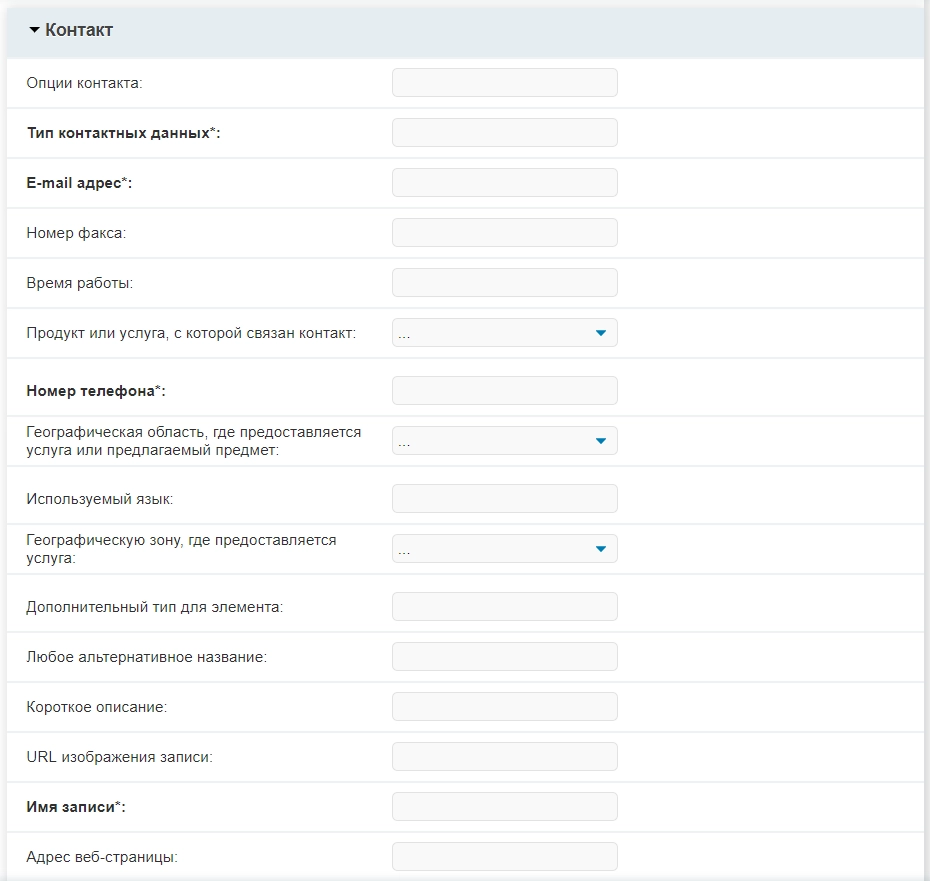Click the Время работы input field
Screen dimensions: 930x881
pyautogui.click(x=505, y=282)
